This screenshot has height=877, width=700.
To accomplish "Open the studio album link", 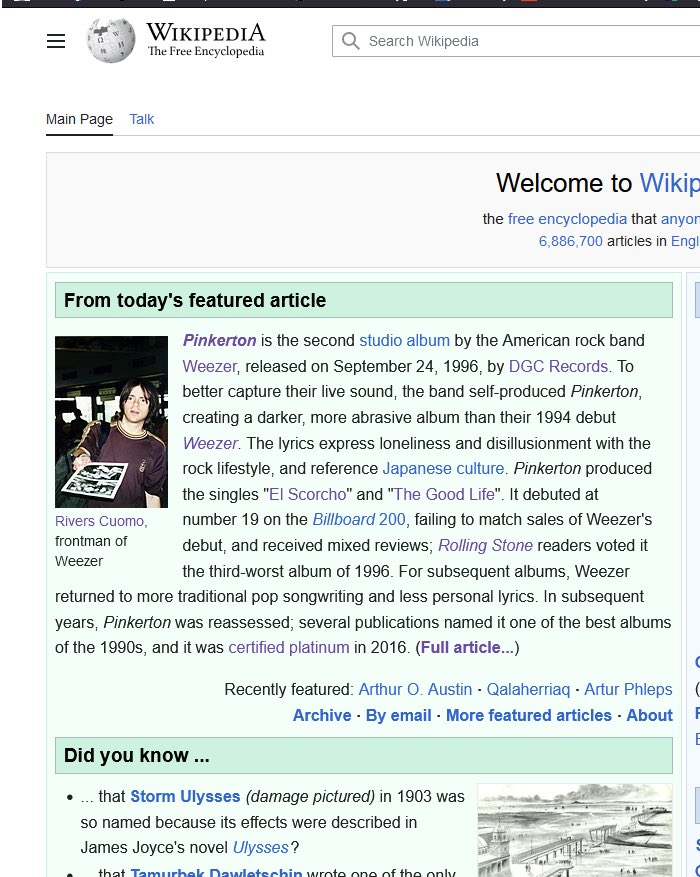I will 404,340.
